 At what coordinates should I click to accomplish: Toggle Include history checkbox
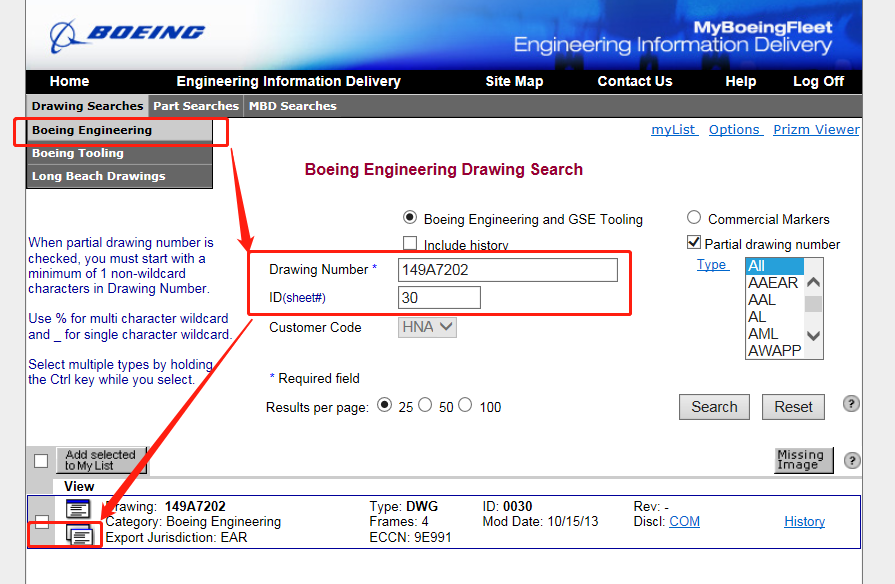[x=410, y=243]
